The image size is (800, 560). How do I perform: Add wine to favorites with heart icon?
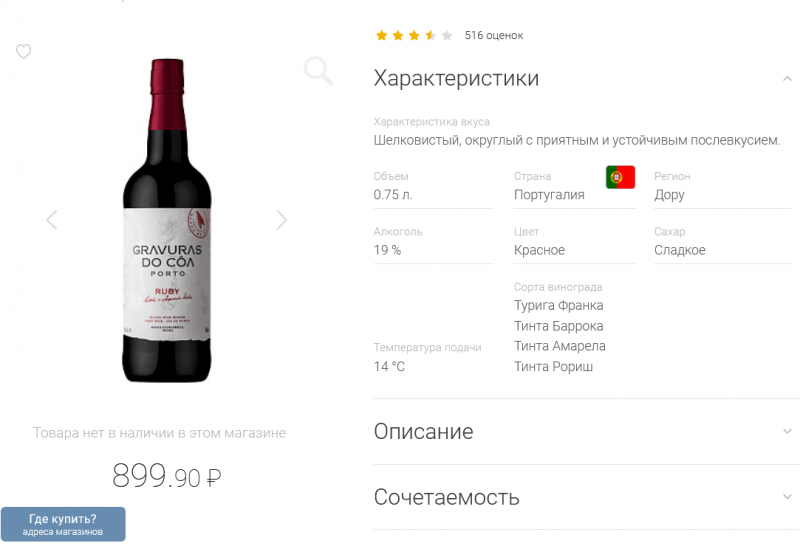(x=24, y=52)
